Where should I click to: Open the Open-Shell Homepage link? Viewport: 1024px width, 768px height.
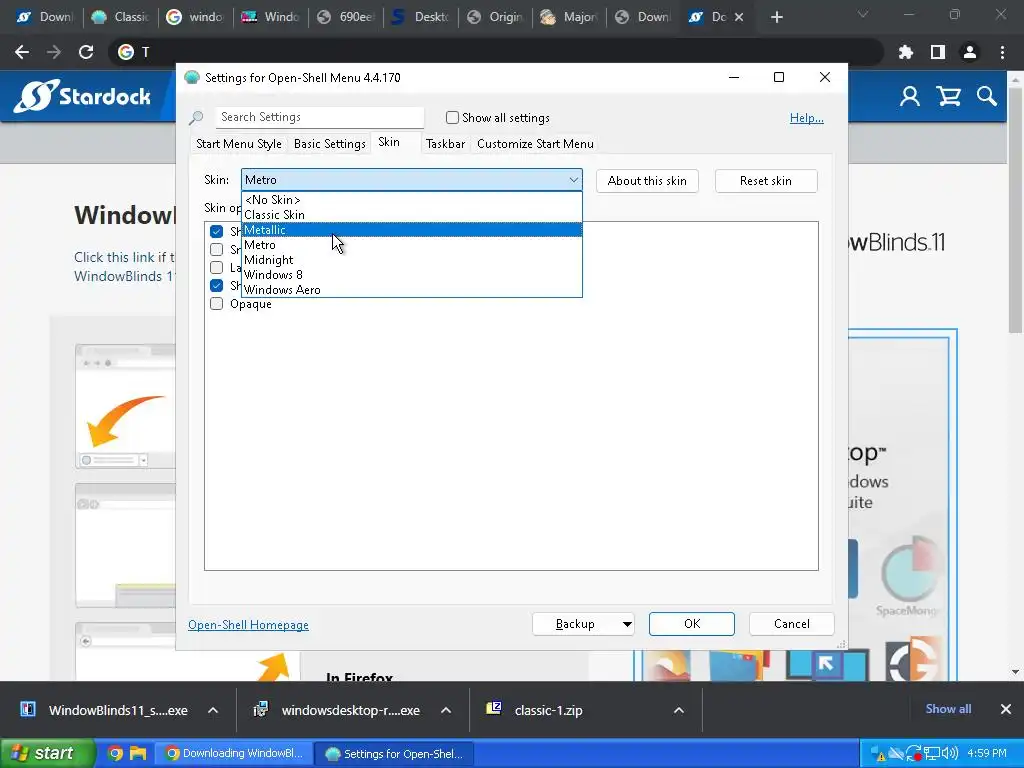(248, 625)
